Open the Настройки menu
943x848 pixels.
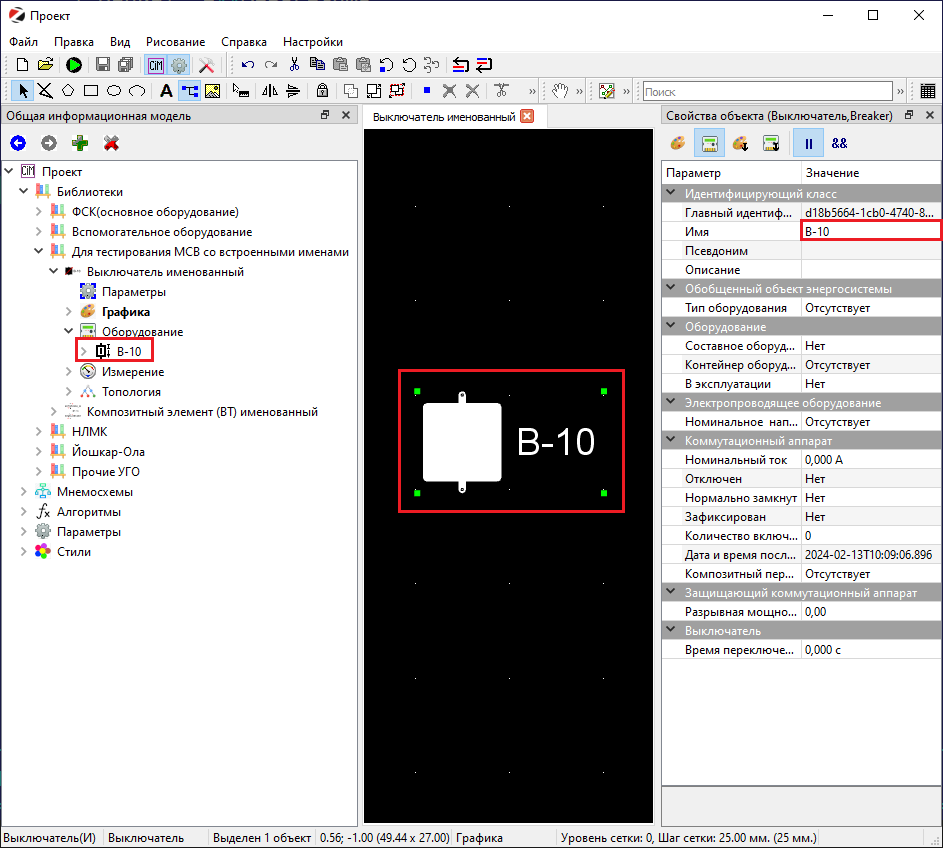[x=312, y=42]
